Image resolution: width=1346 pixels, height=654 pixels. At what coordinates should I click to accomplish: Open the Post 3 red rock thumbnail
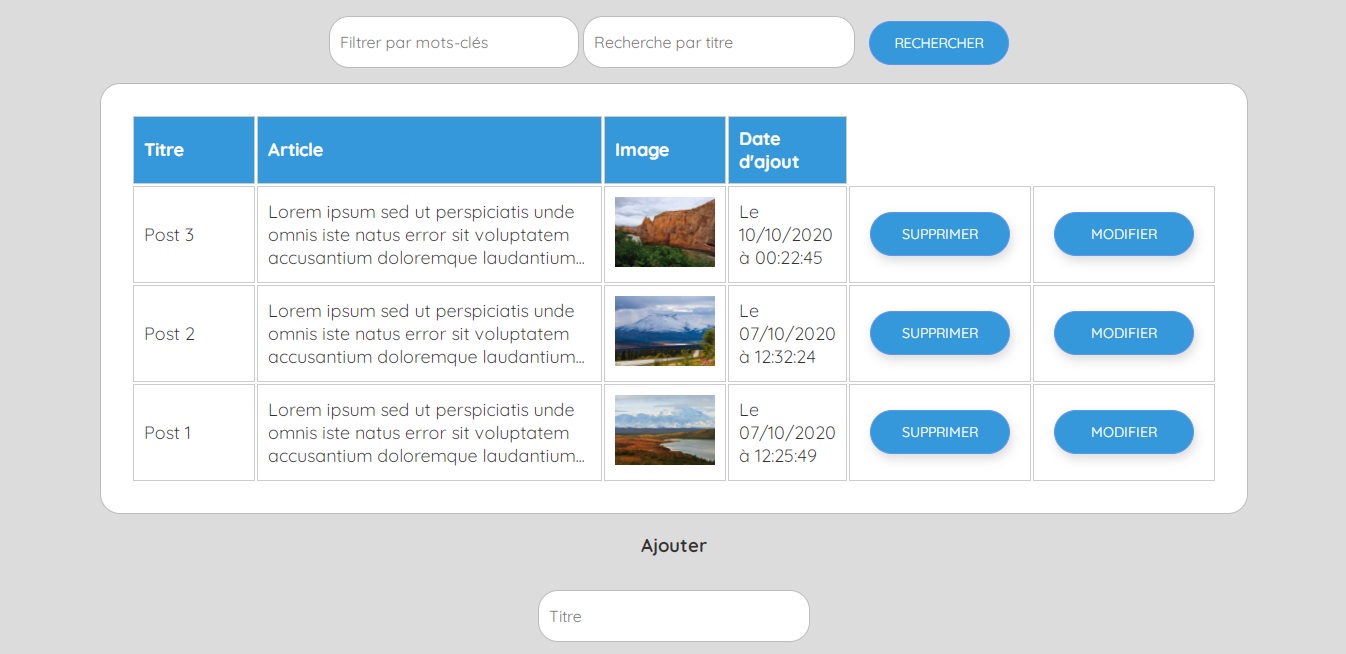tap(664, 232)
